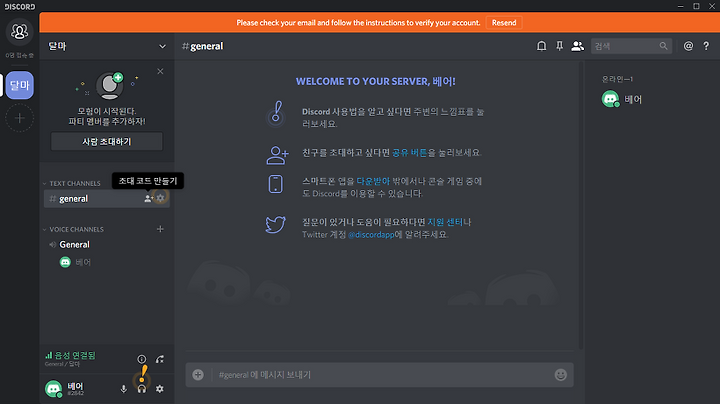Viewport: 720px width, 404px height.
Task: Toggle microphone mute
Action: [124, 389]
